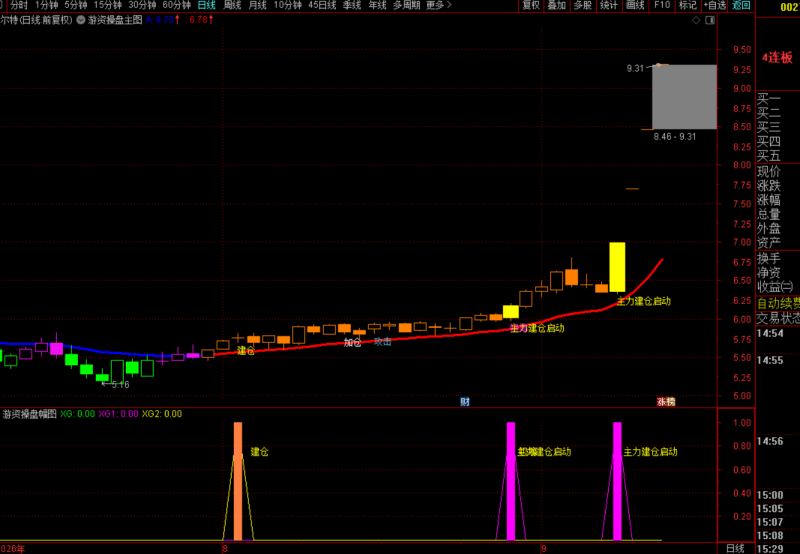Open the 多周期 multi-period view

click(407, 5)
